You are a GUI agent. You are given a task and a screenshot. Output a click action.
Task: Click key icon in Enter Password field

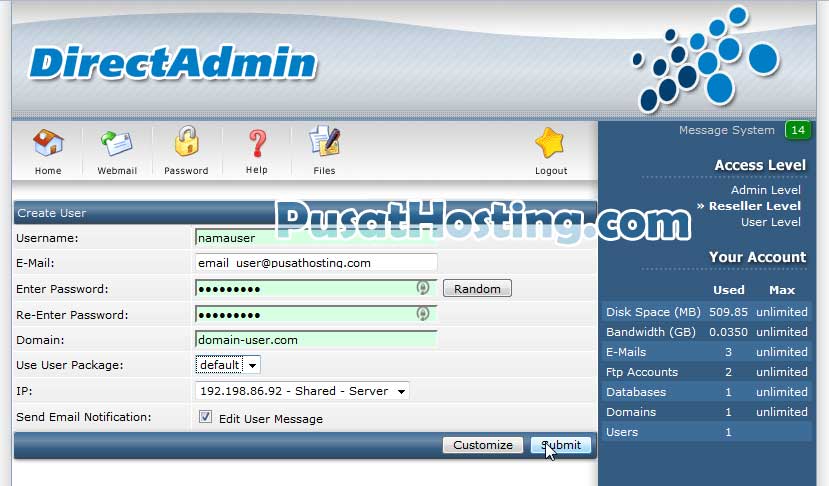(x=422, y=287)
